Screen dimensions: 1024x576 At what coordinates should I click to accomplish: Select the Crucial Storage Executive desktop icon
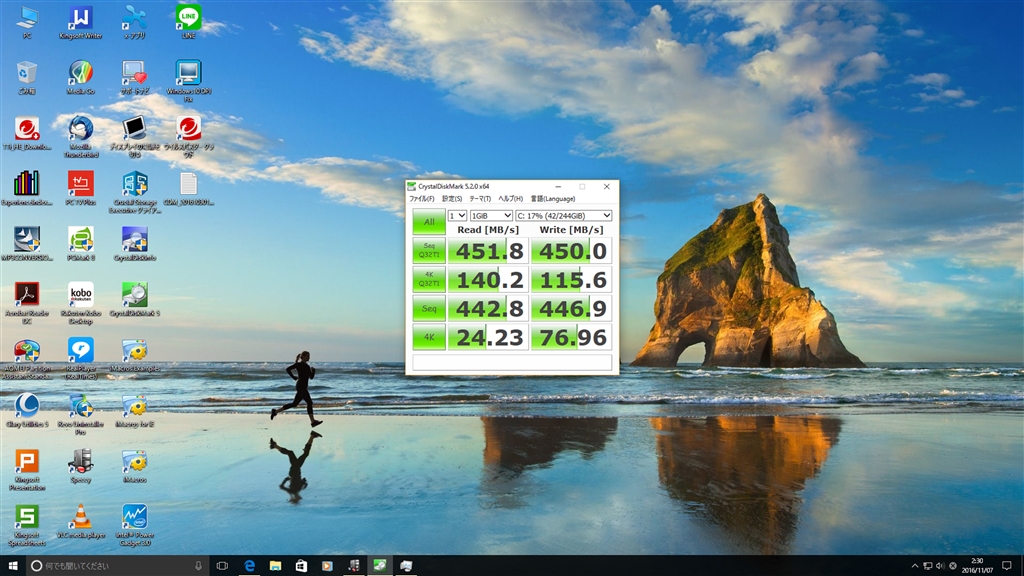coord(135,192)
